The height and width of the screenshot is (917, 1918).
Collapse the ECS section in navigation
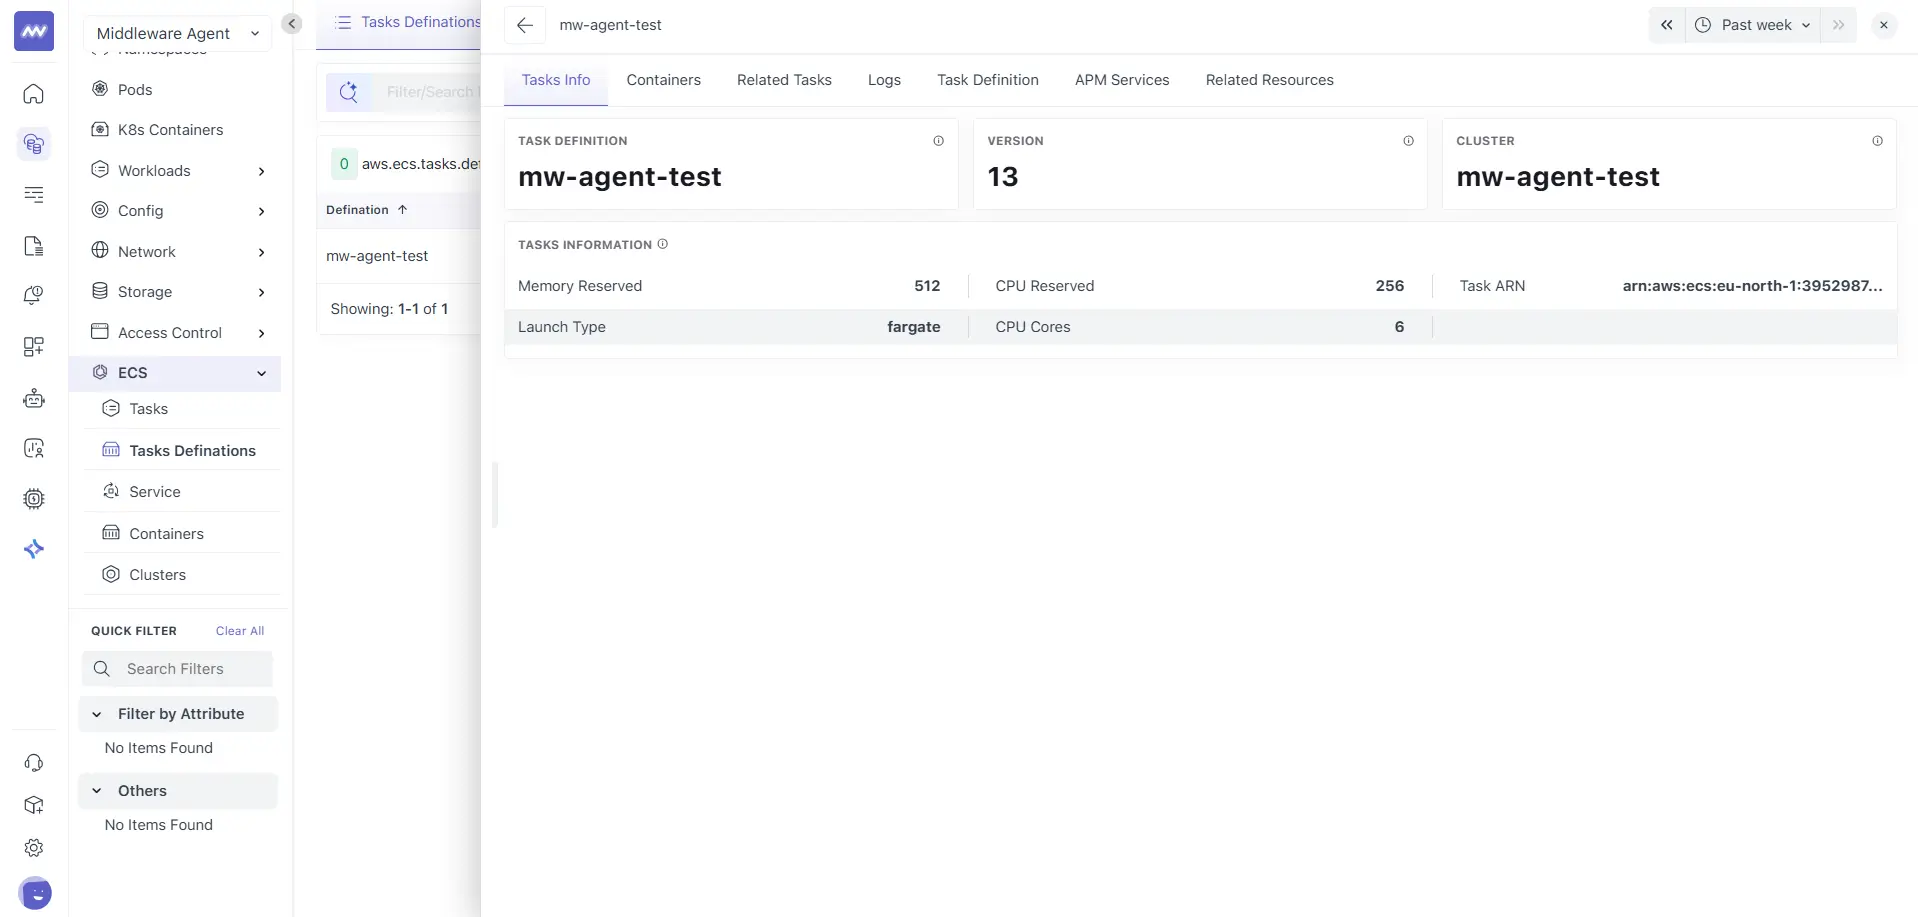click(x=261, y=373)
